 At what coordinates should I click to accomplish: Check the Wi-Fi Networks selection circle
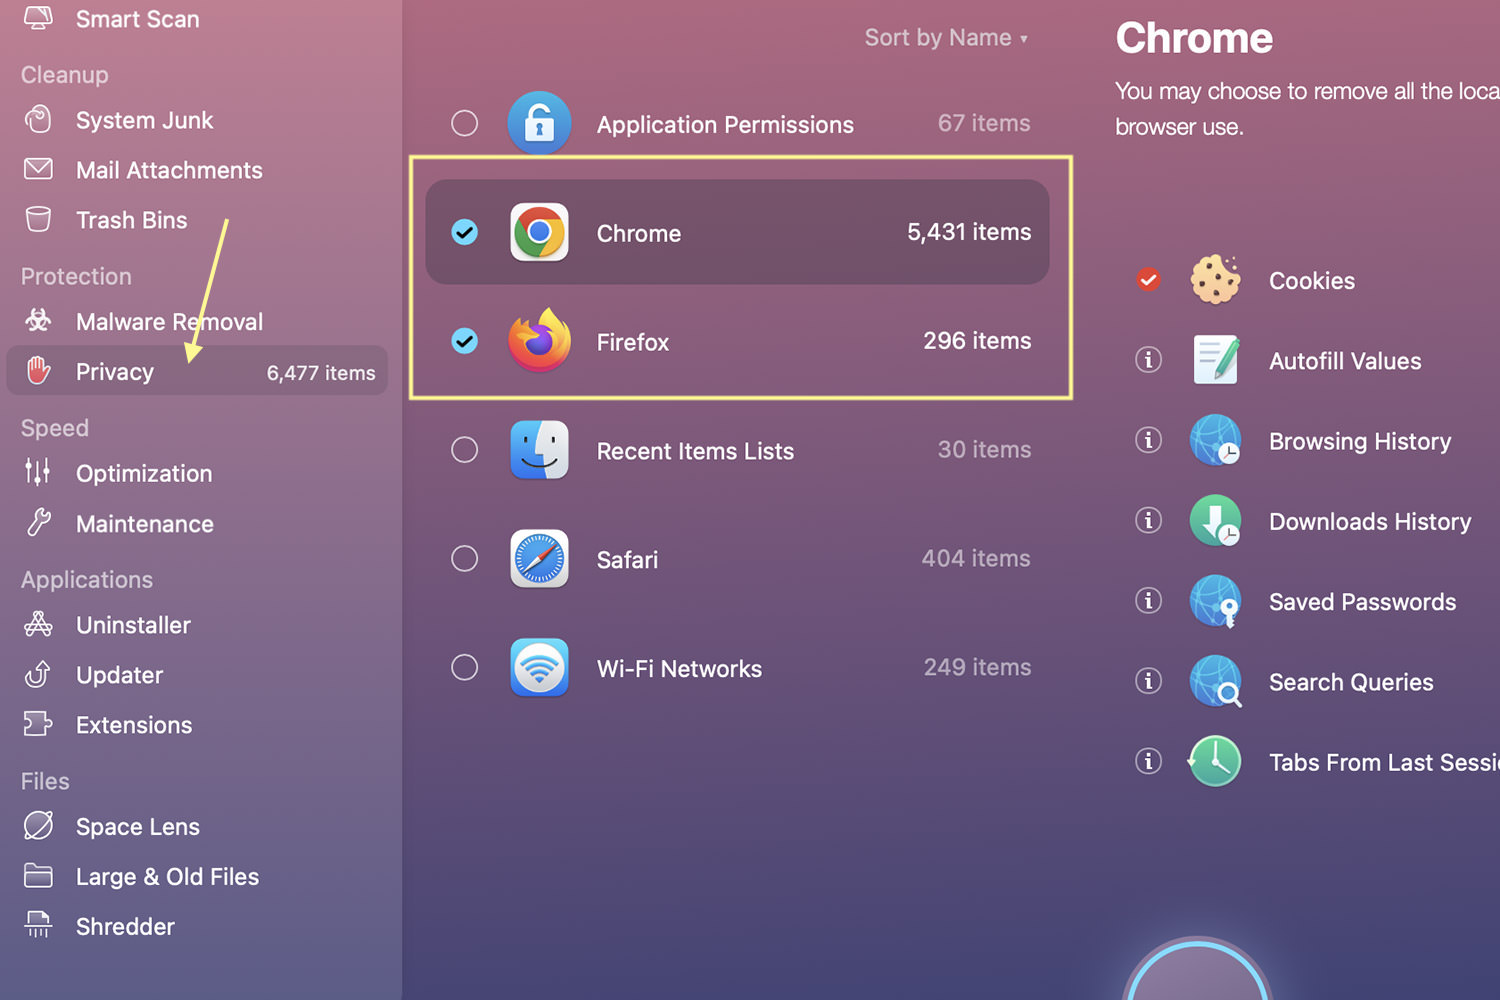(464, 667)
